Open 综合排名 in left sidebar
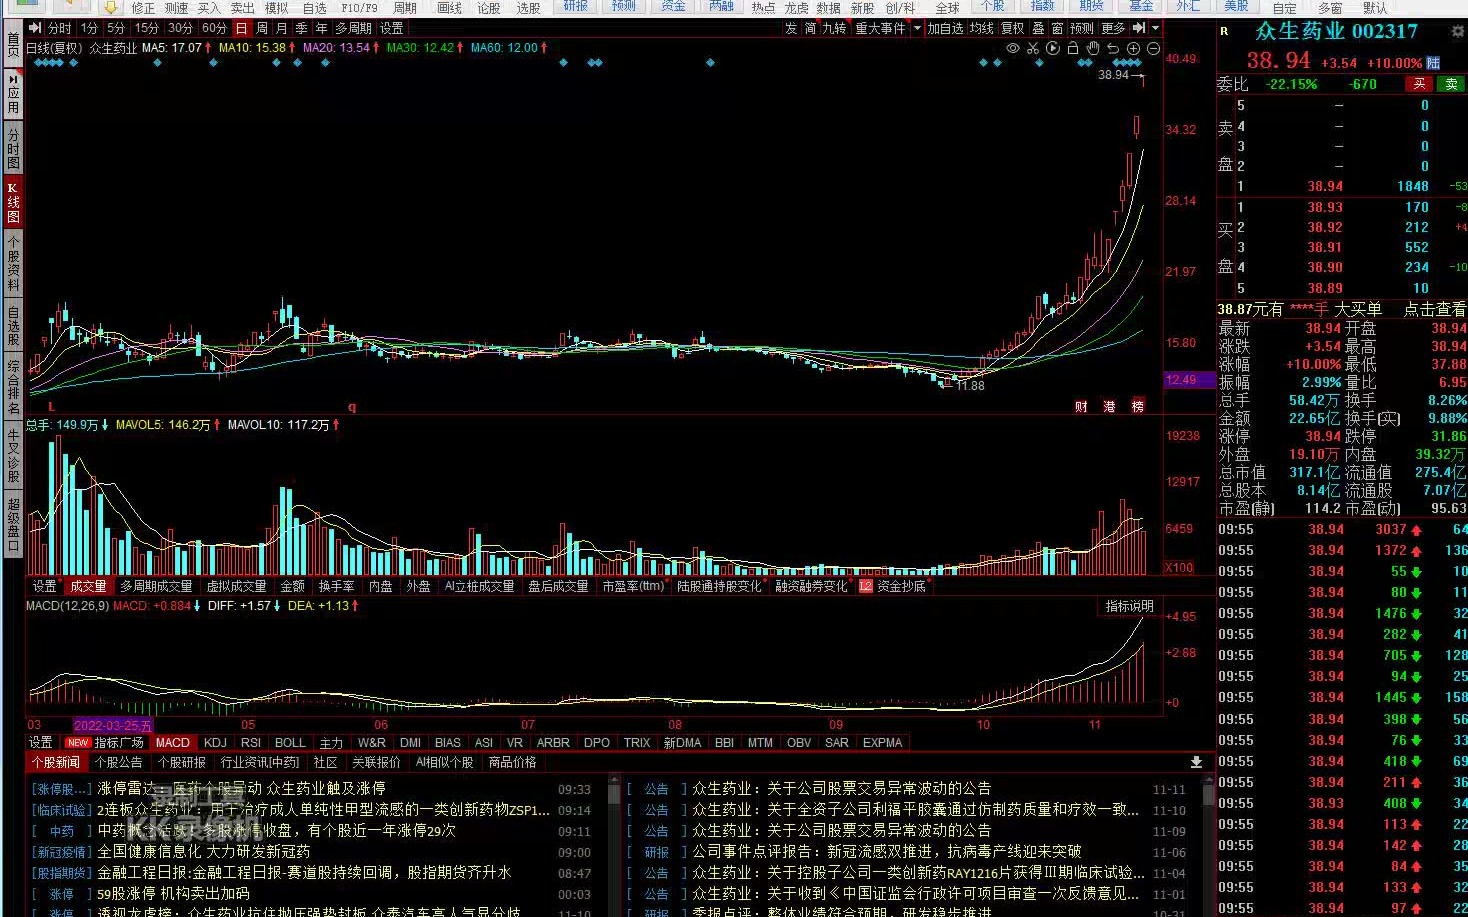 tap(13, 386)
